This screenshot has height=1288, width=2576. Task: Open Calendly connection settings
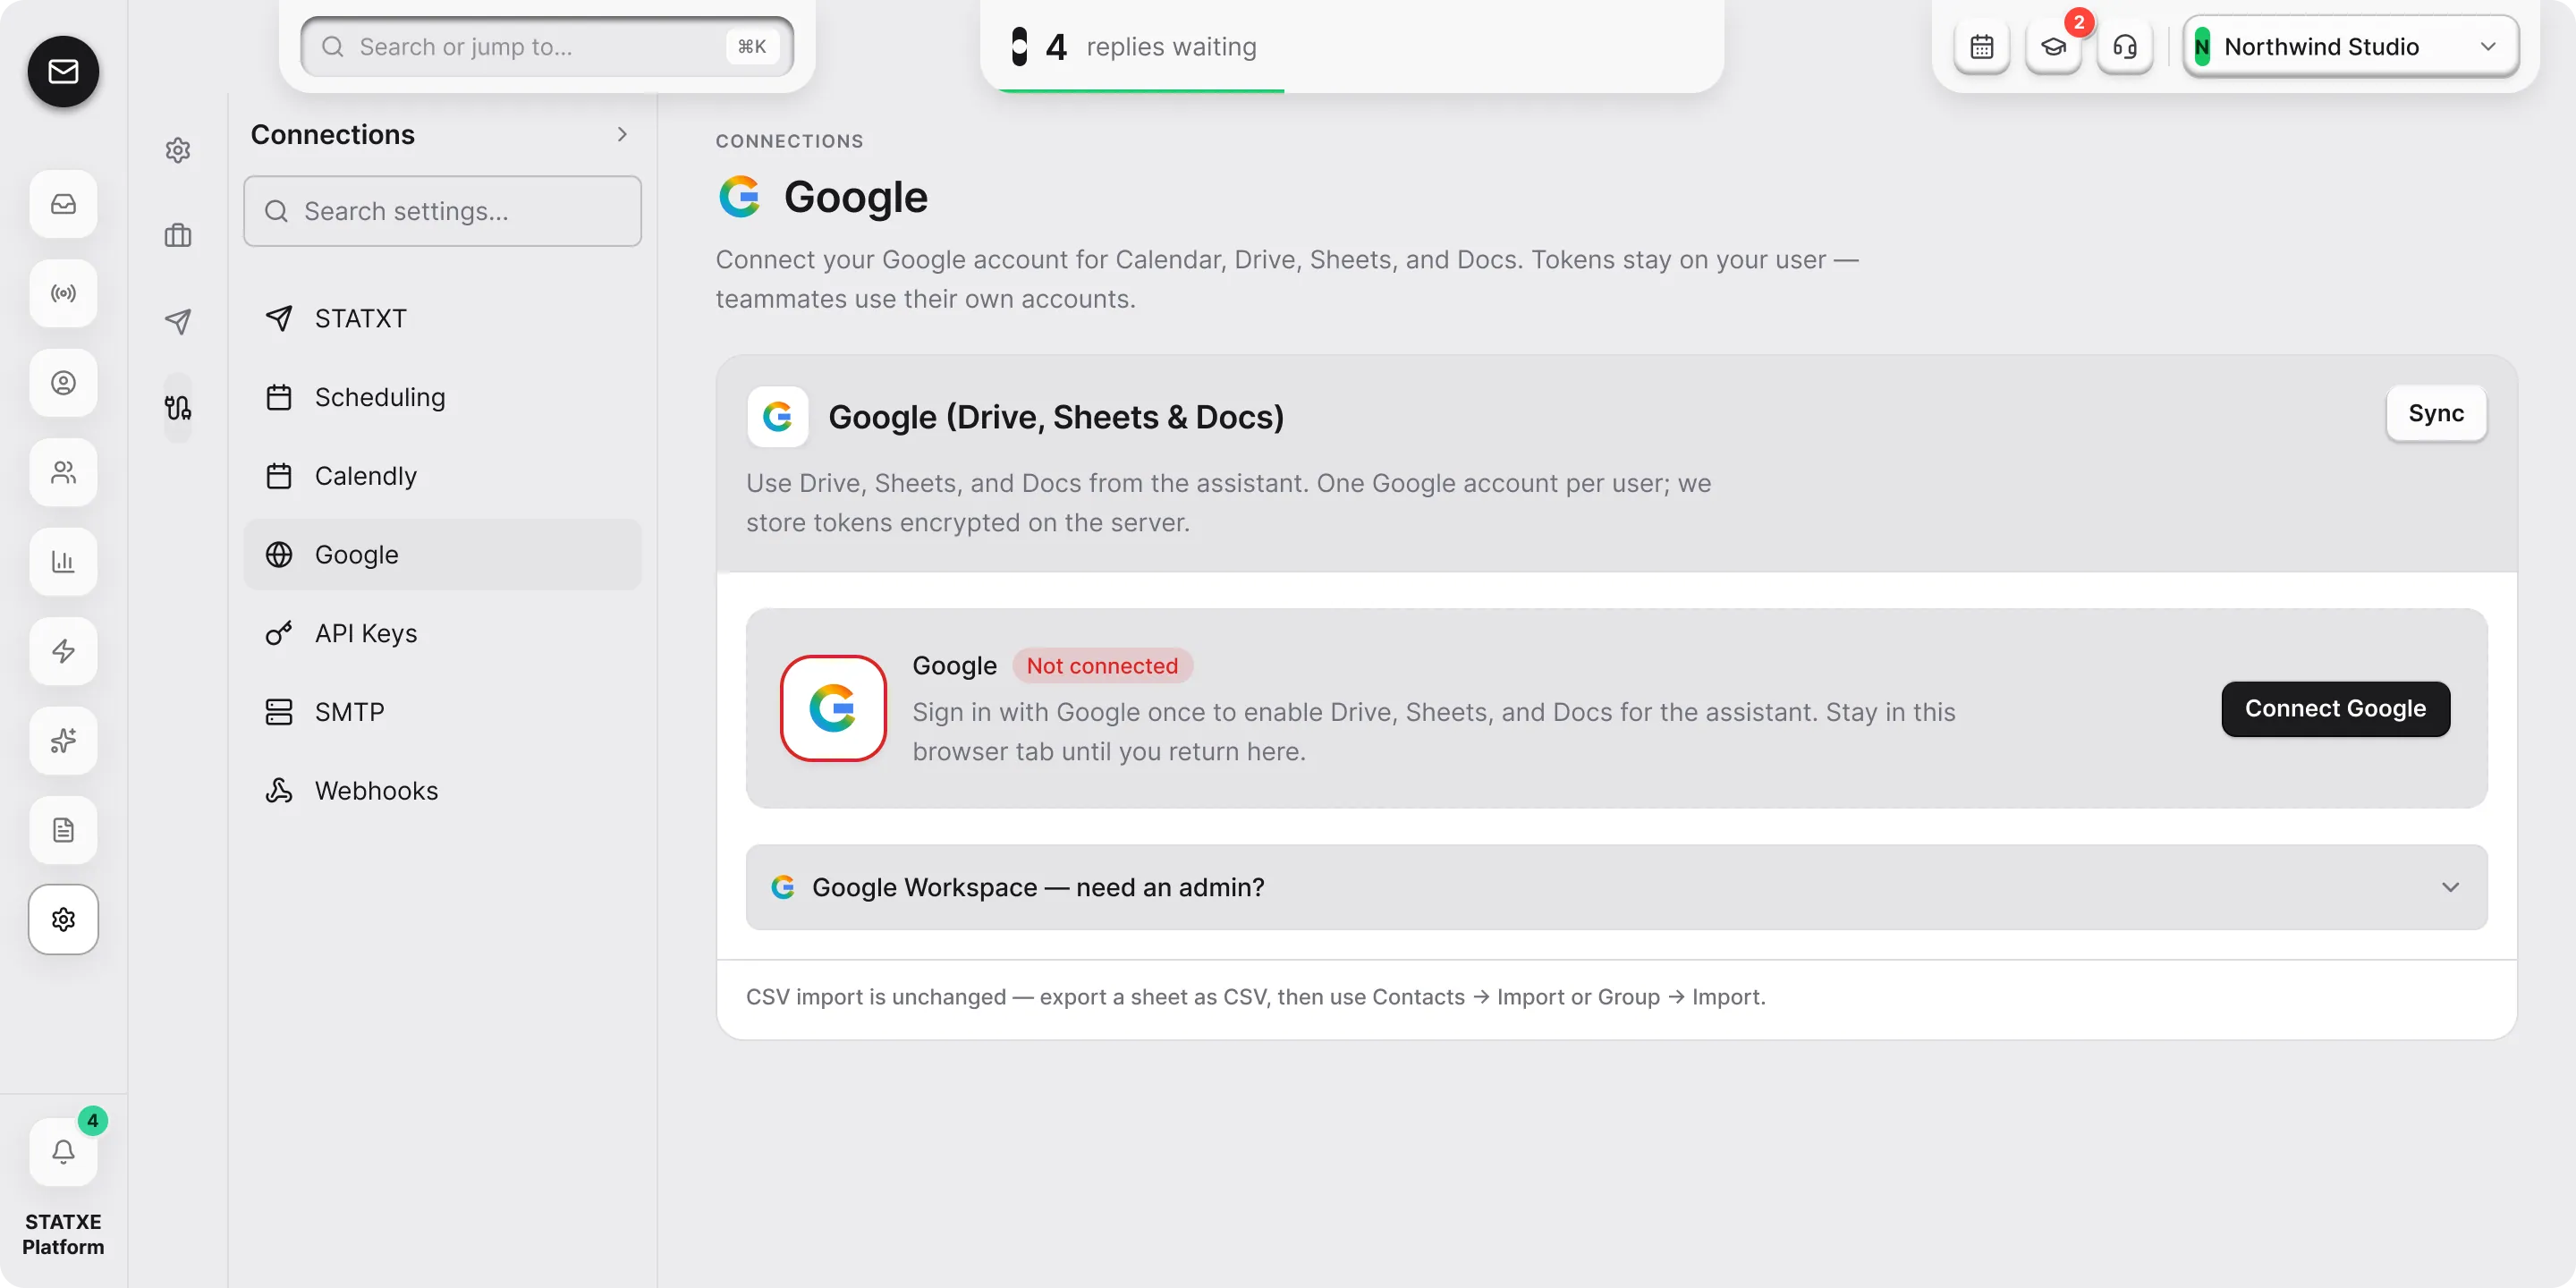(x=442, y=476)
